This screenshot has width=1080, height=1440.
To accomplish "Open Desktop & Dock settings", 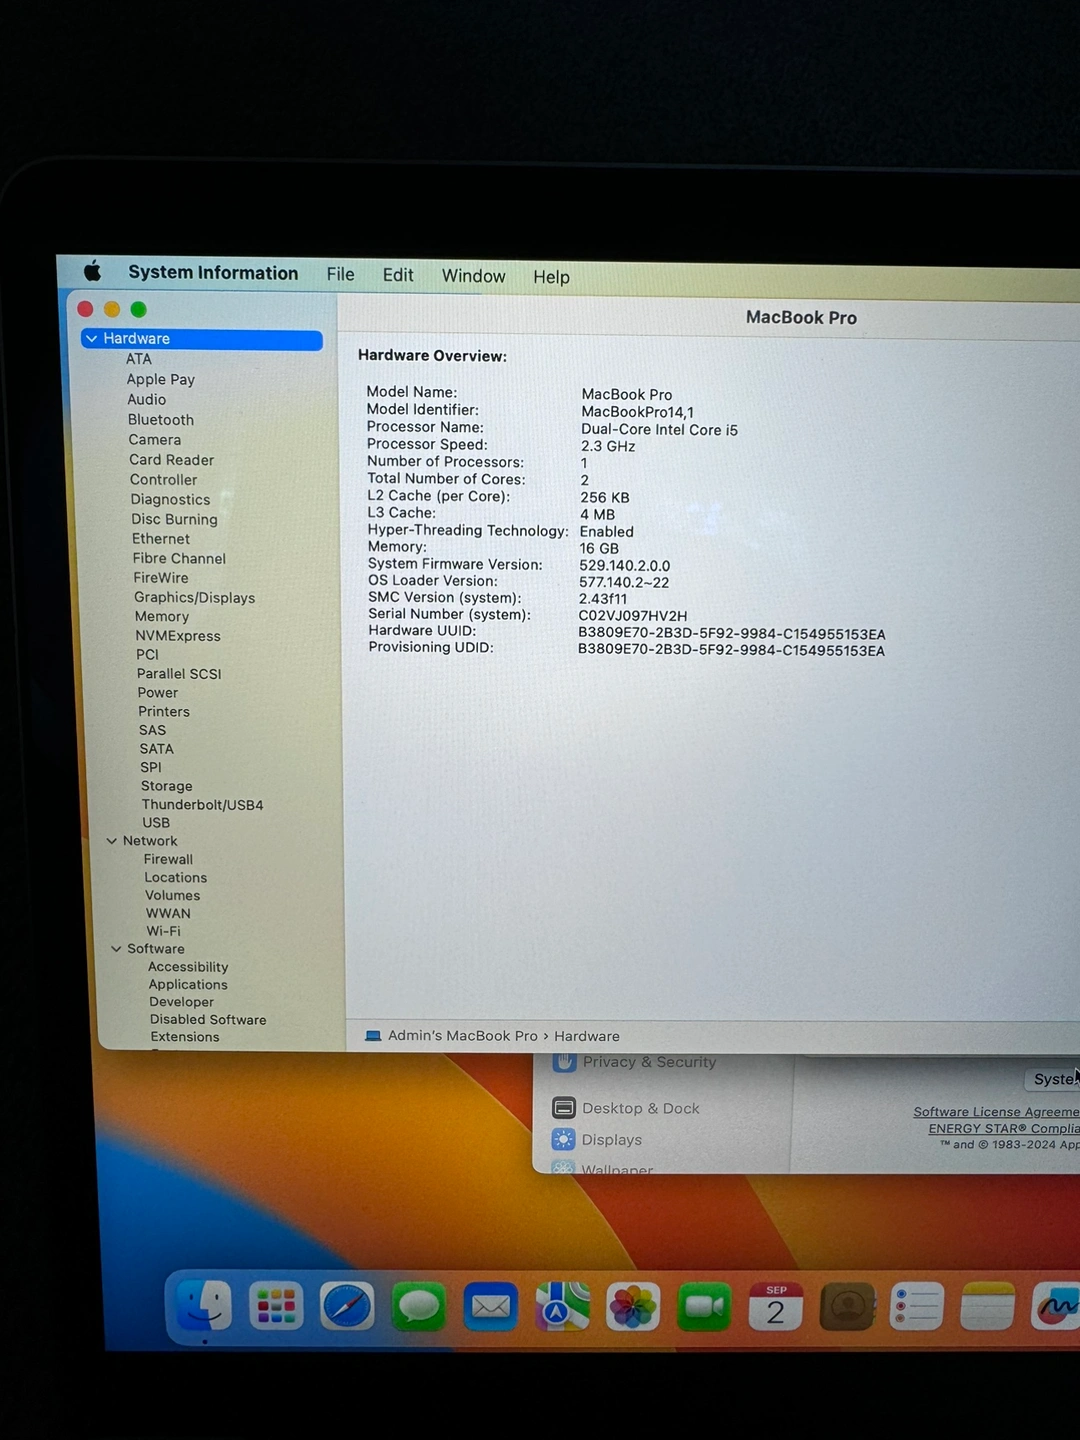I will pos(640,1108).
